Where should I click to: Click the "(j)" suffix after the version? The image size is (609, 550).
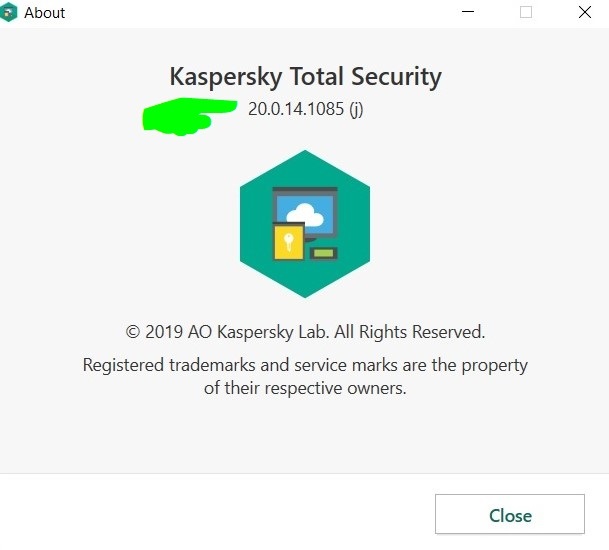(x=356, y=109)
